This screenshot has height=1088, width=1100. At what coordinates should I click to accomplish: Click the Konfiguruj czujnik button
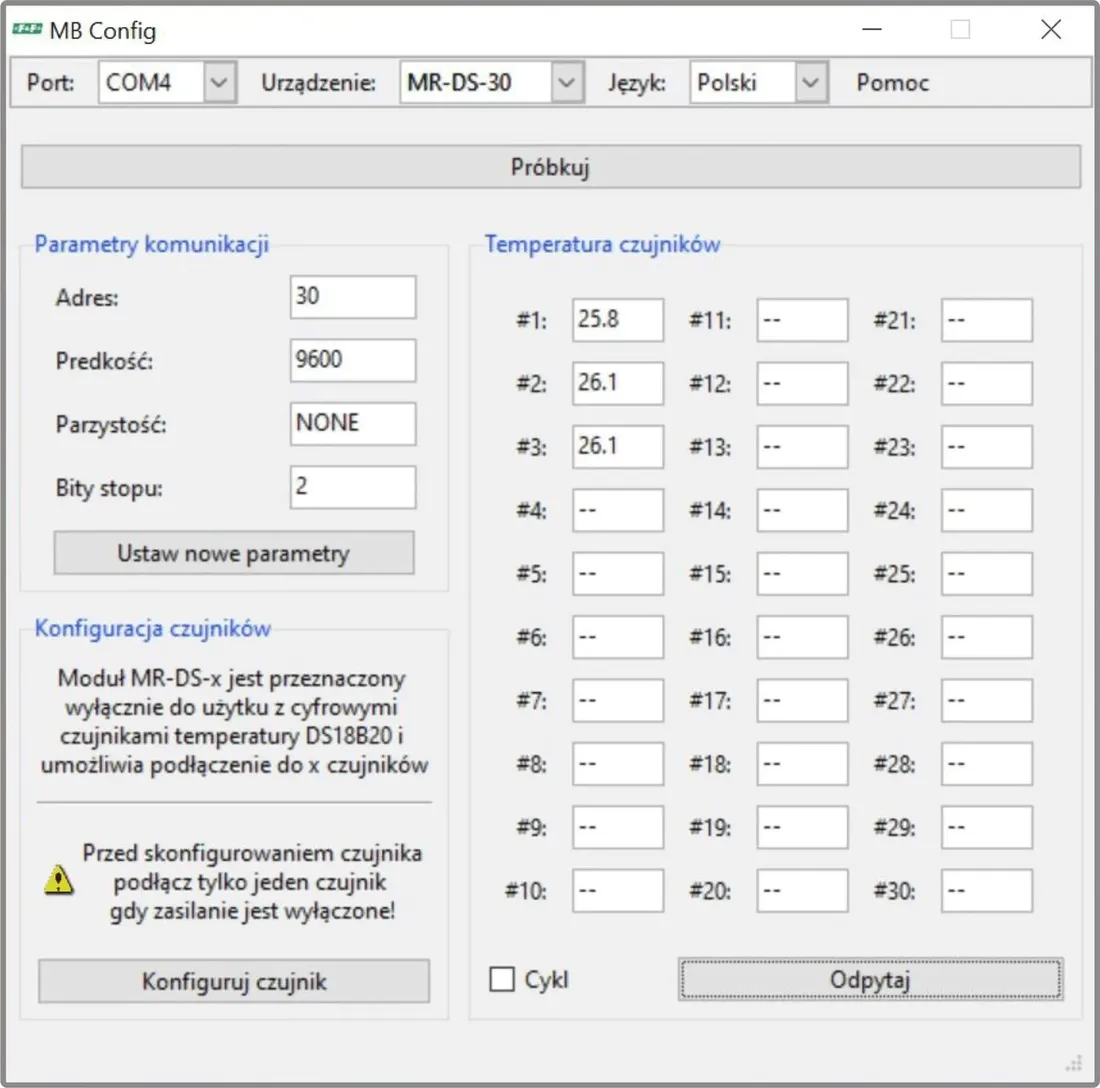coord(234,981)
